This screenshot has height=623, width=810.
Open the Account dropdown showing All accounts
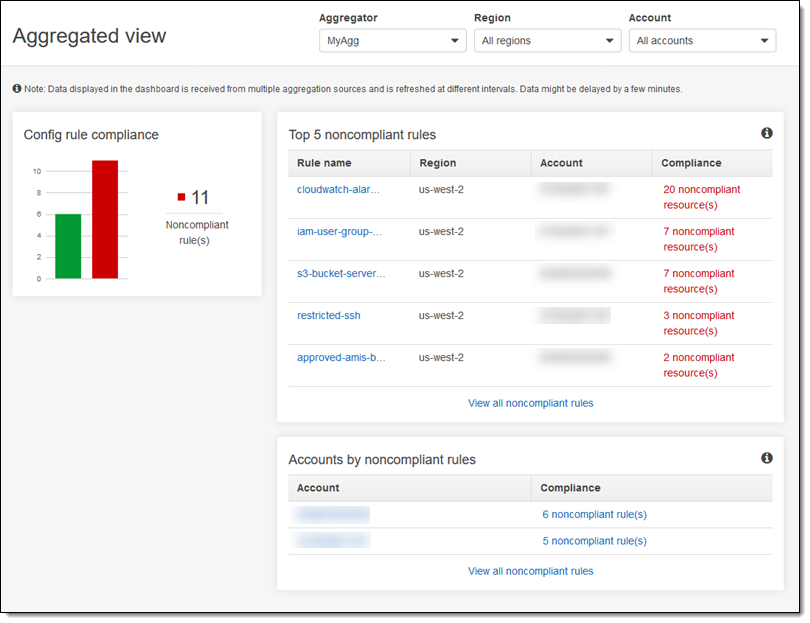coord(702,41)
